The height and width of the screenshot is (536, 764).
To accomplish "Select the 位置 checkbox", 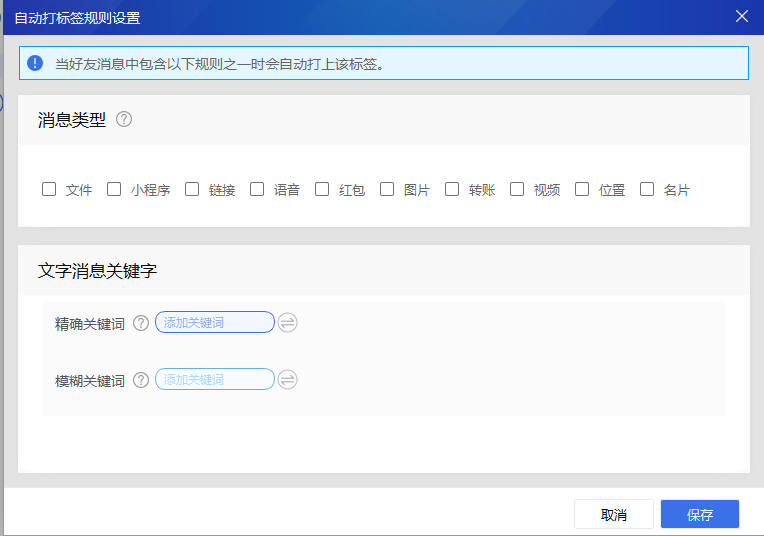I will pyautogui.click(x=582, y=189).
